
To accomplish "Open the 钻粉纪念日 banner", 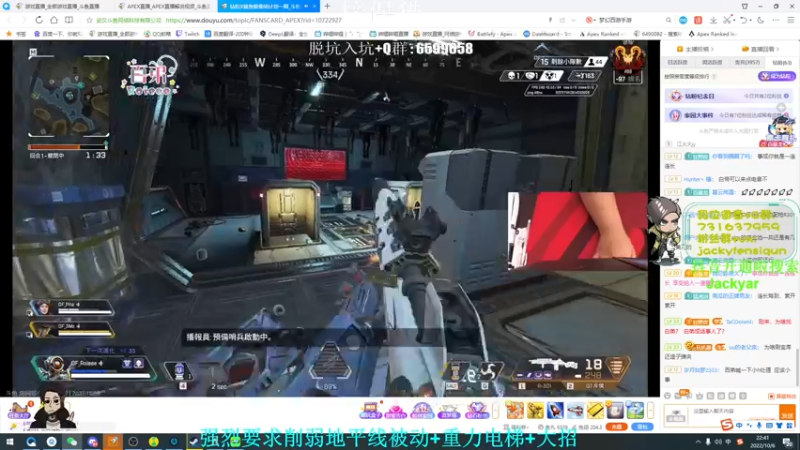I will point(729,96).
